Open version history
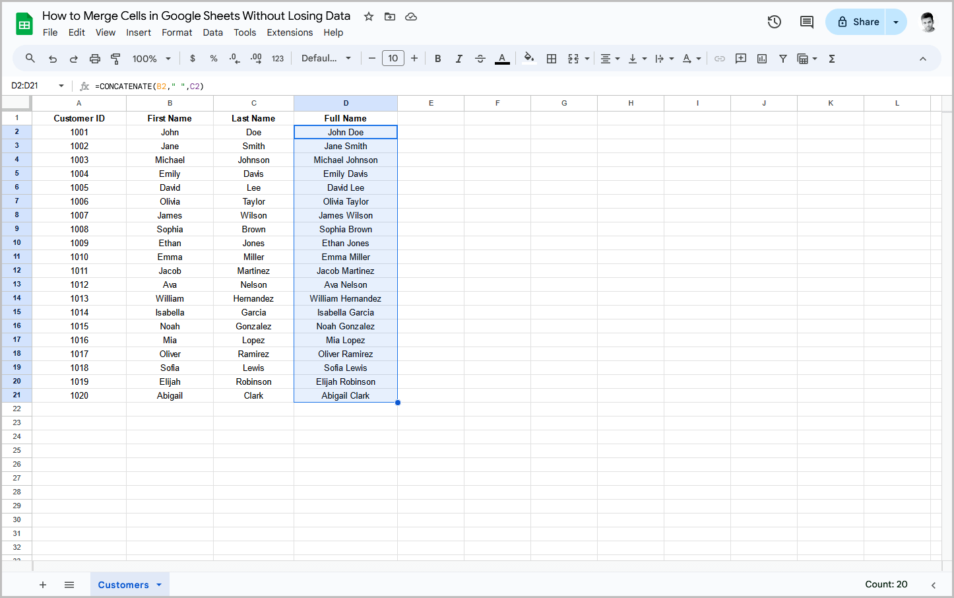This screenshot has height=598, width=954. tap(774, 21)
